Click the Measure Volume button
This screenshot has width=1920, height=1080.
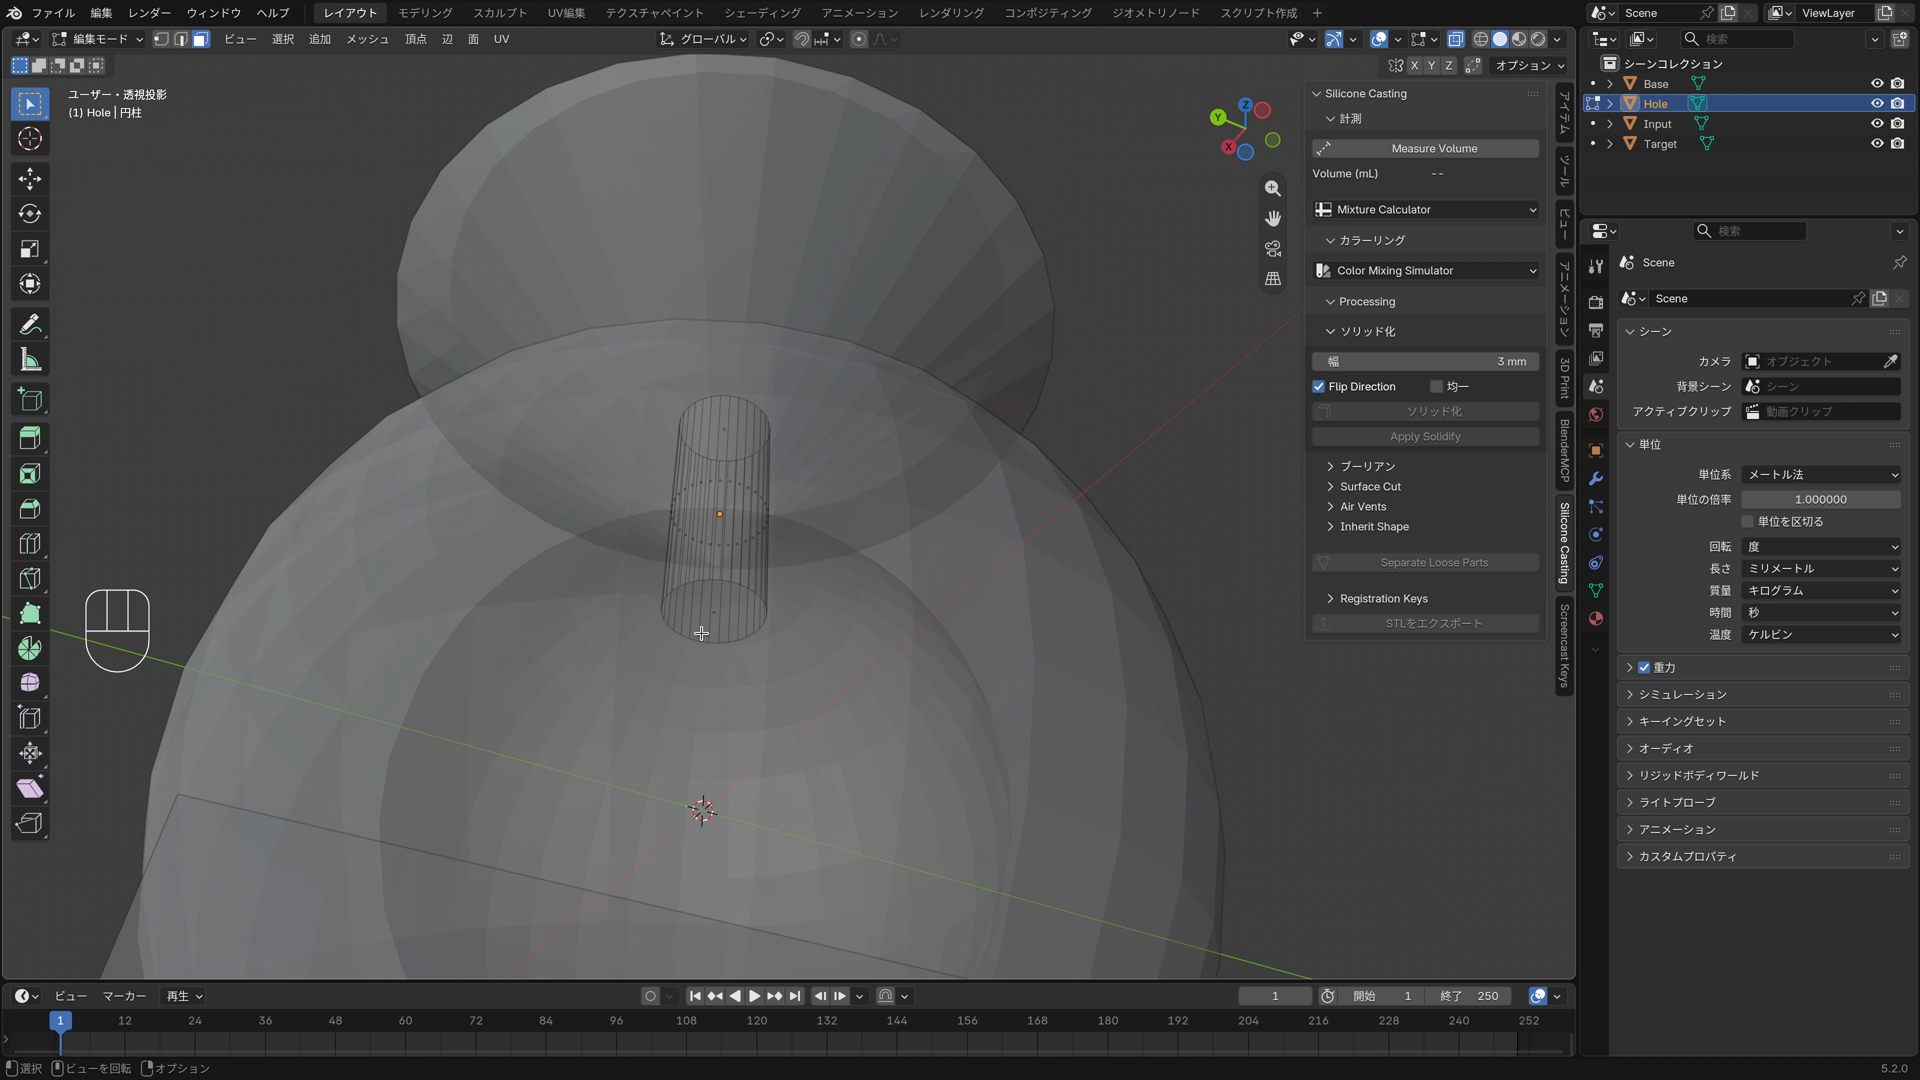coord(1426,149)
